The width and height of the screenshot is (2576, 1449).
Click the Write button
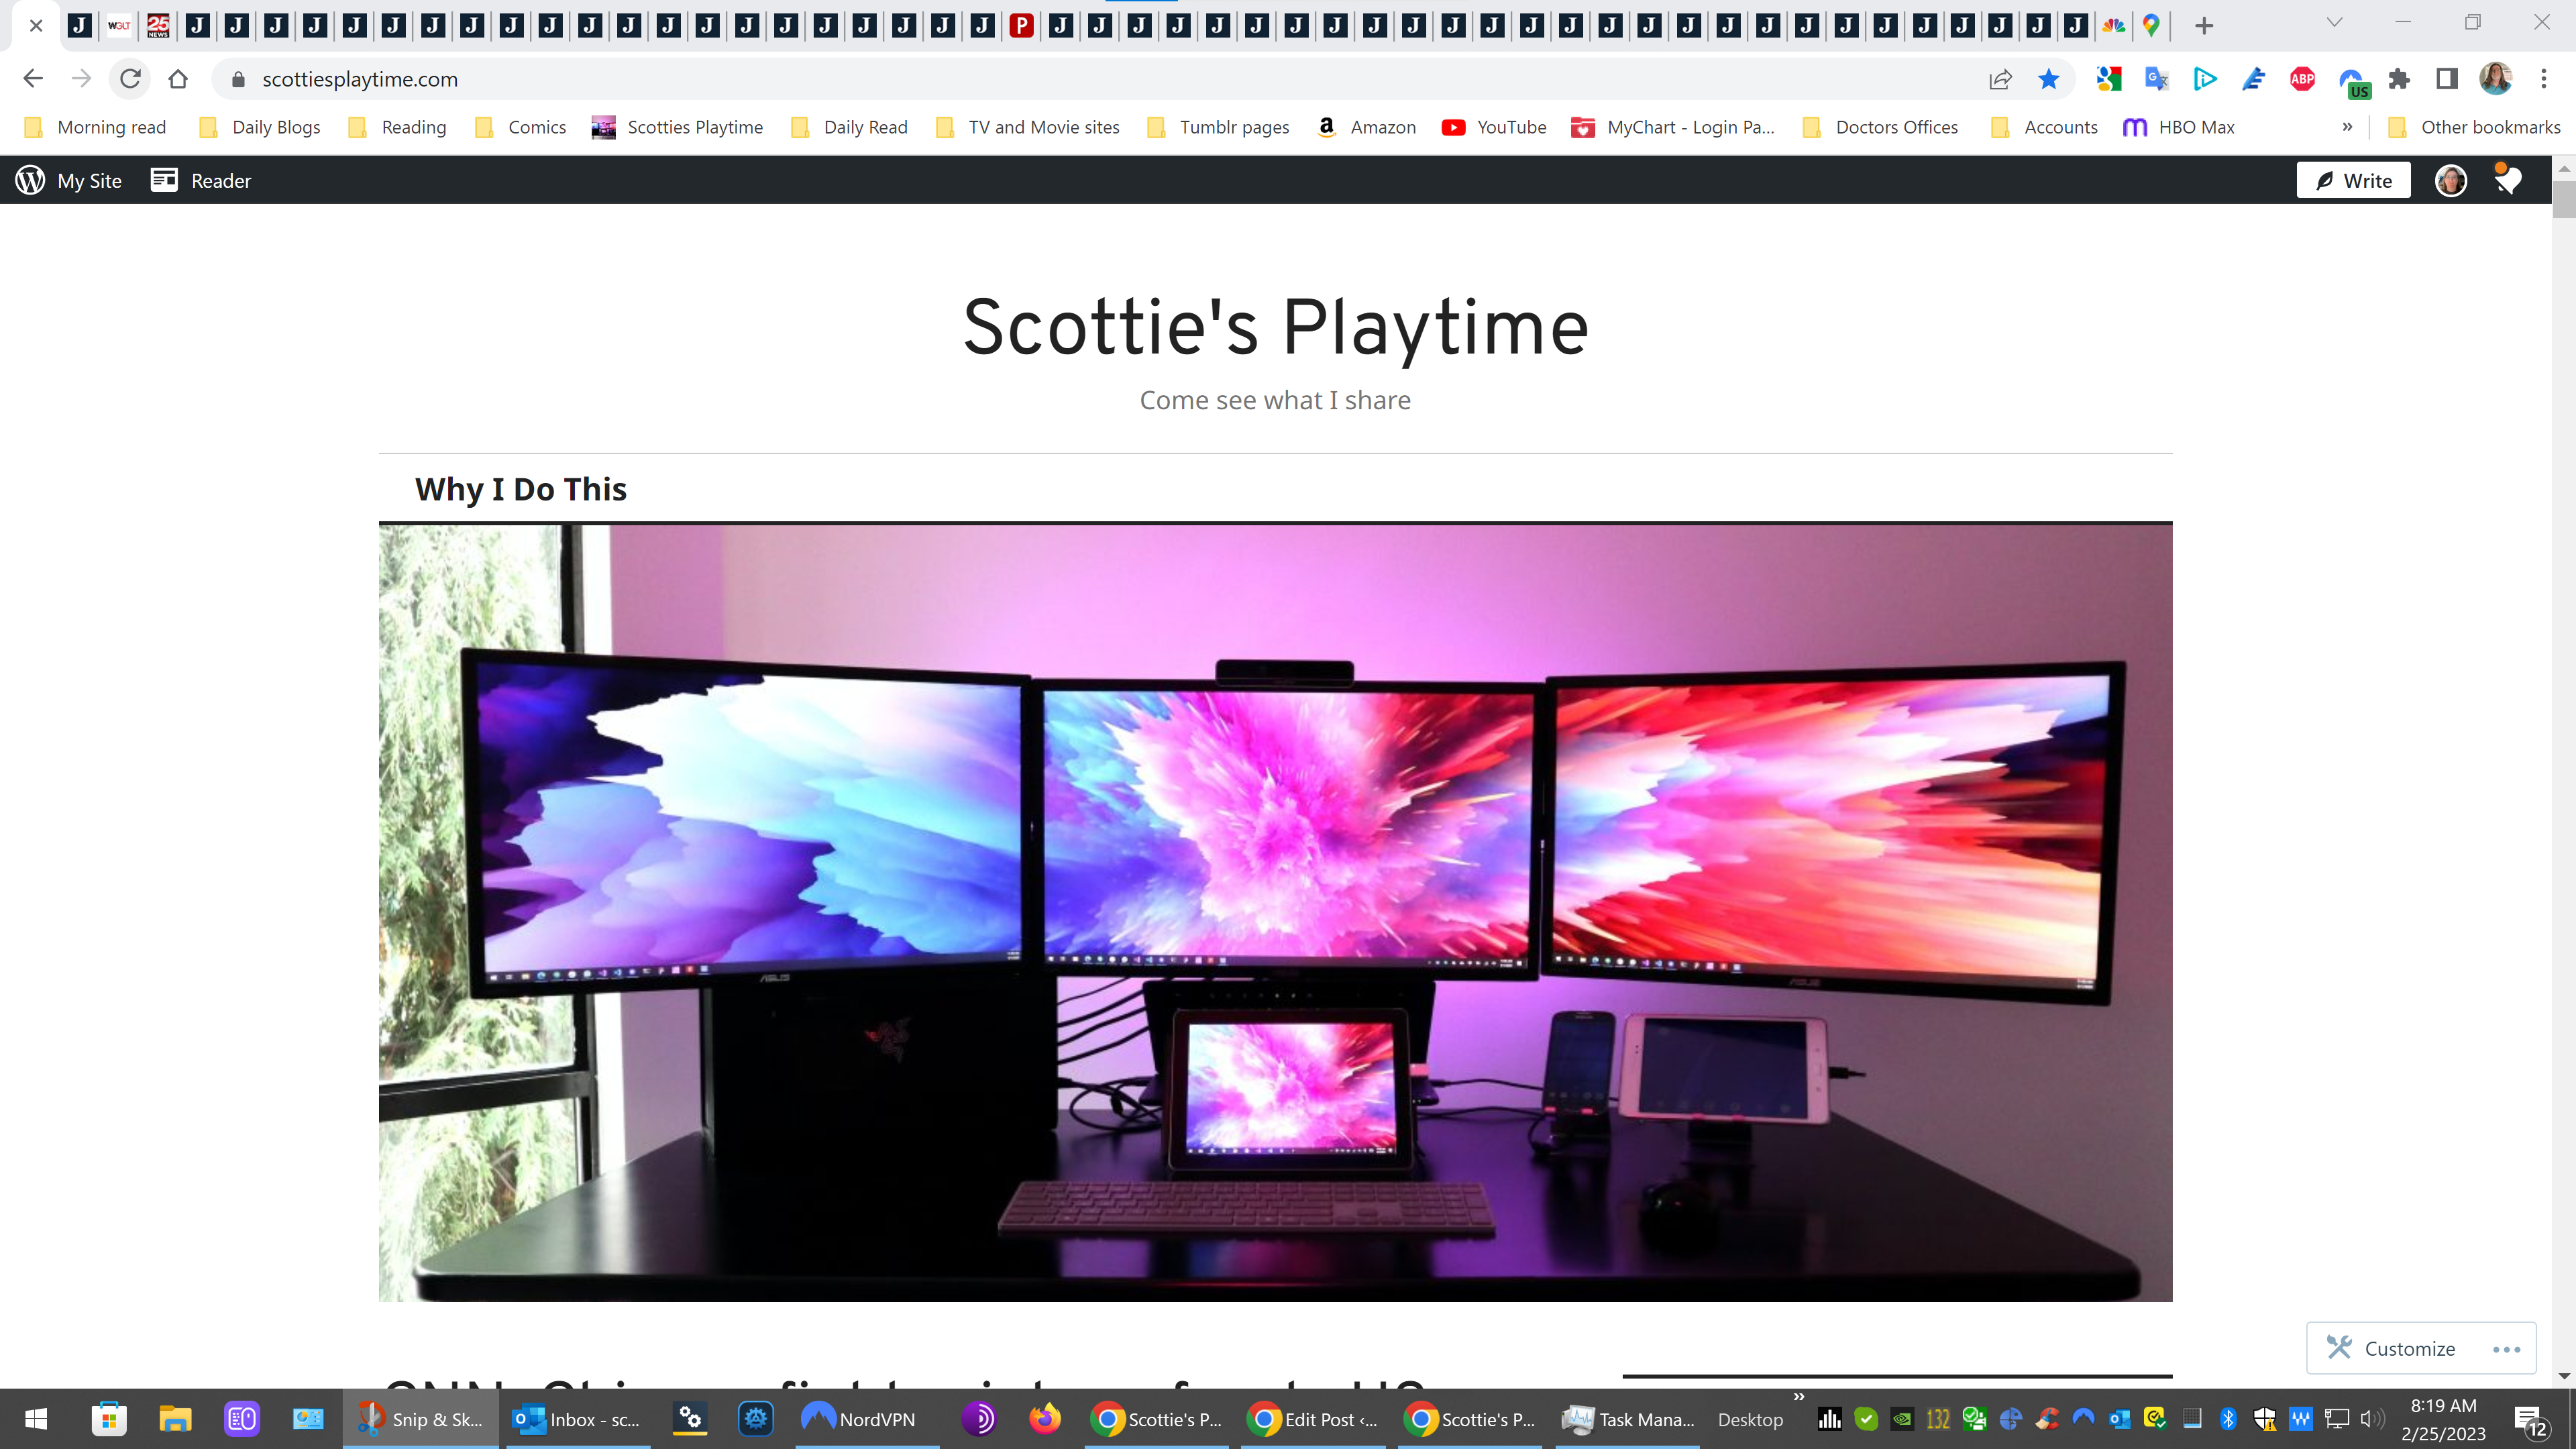click(x=2353, y=180)
